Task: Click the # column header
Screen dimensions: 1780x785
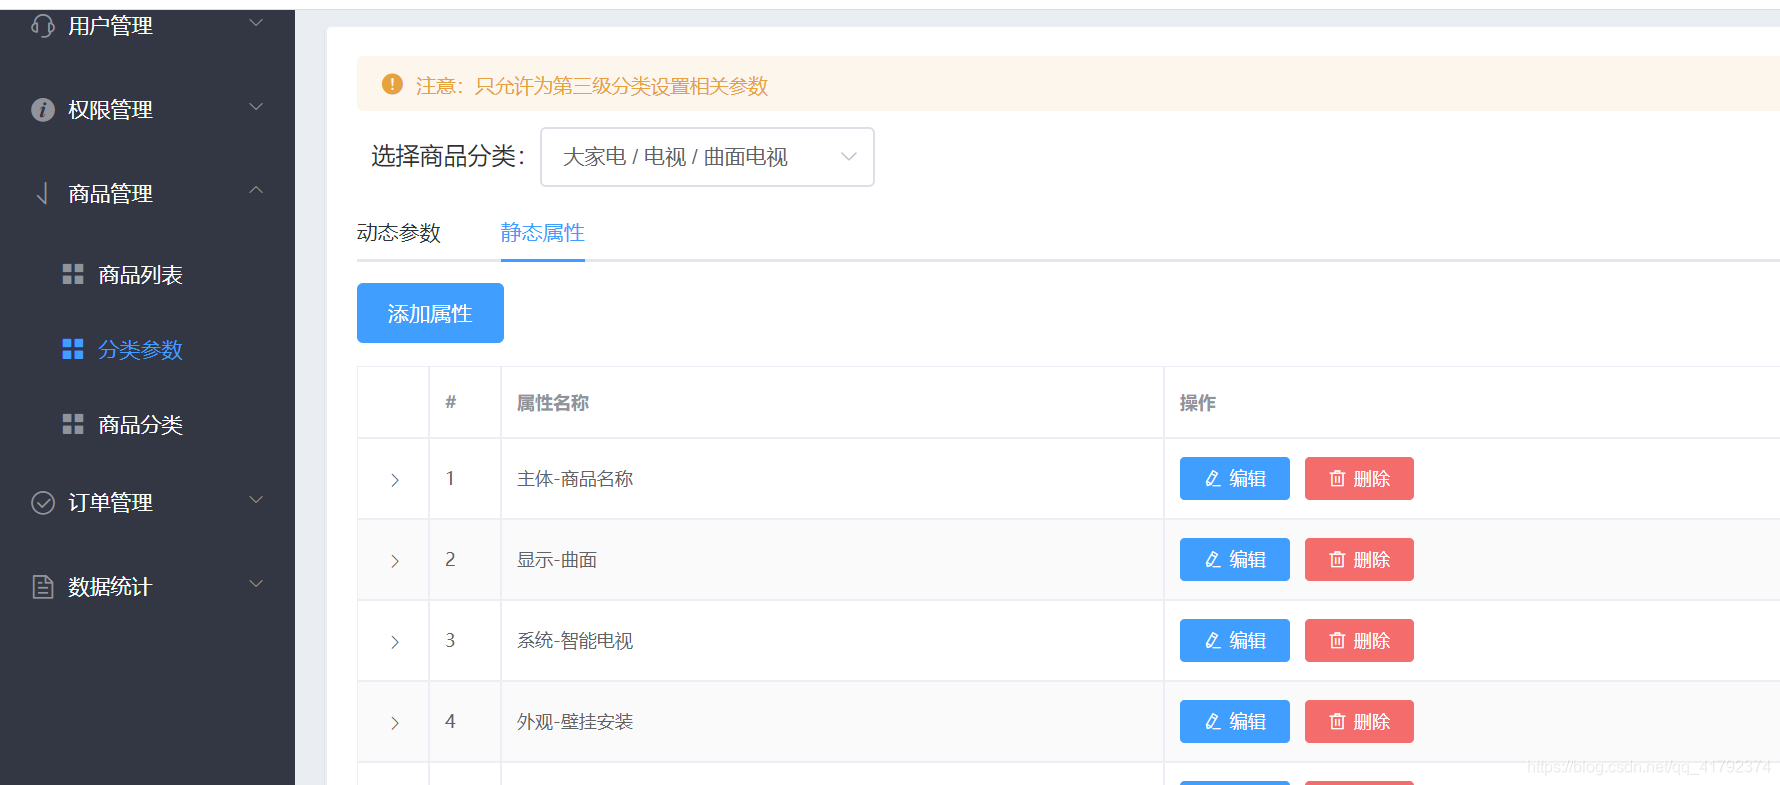Action: [451, 402]
